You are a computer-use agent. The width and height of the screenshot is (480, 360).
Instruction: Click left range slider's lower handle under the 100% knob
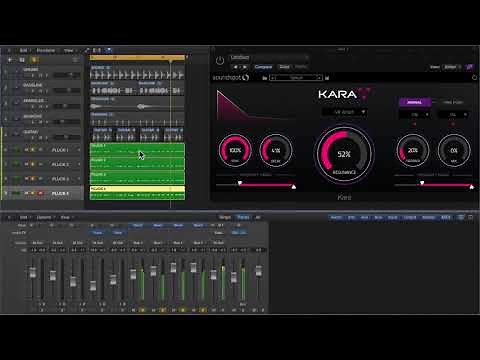click(x=240, y=183)
